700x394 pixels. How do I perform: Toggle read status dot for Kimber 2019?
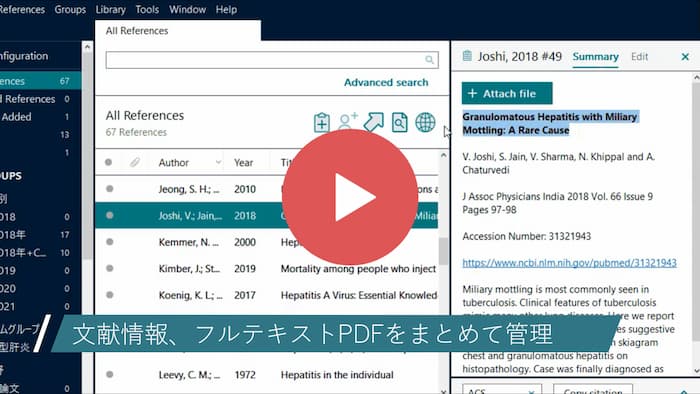[x=109, y=268]
